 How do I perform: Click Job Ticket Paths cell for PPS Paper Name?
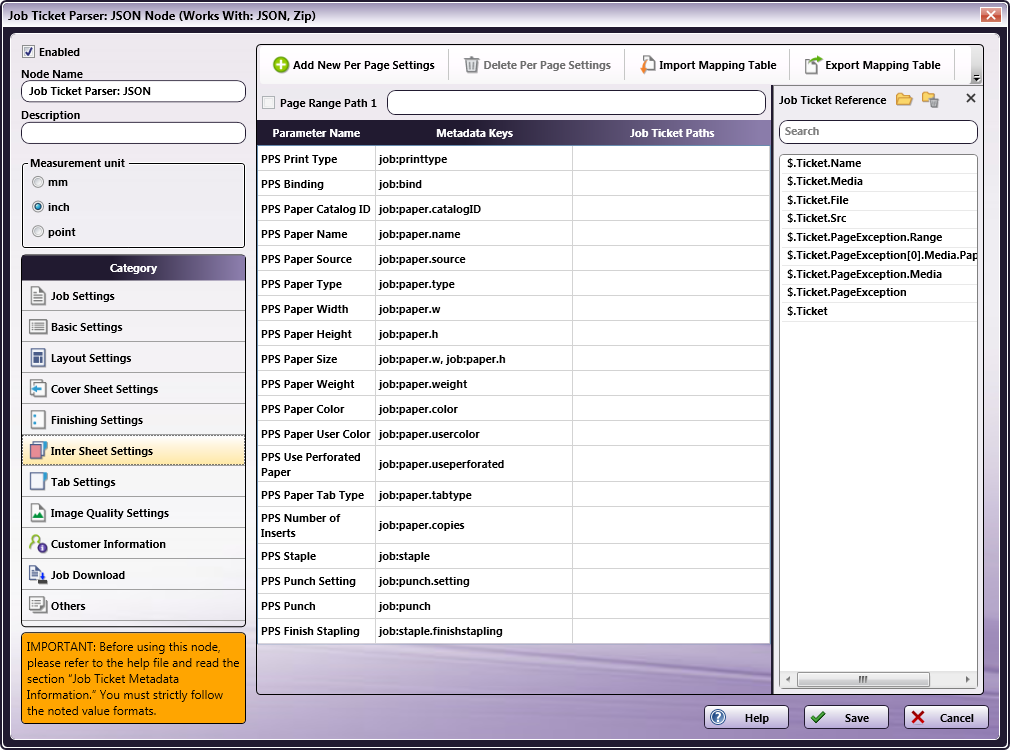click(x=671, y=234)
